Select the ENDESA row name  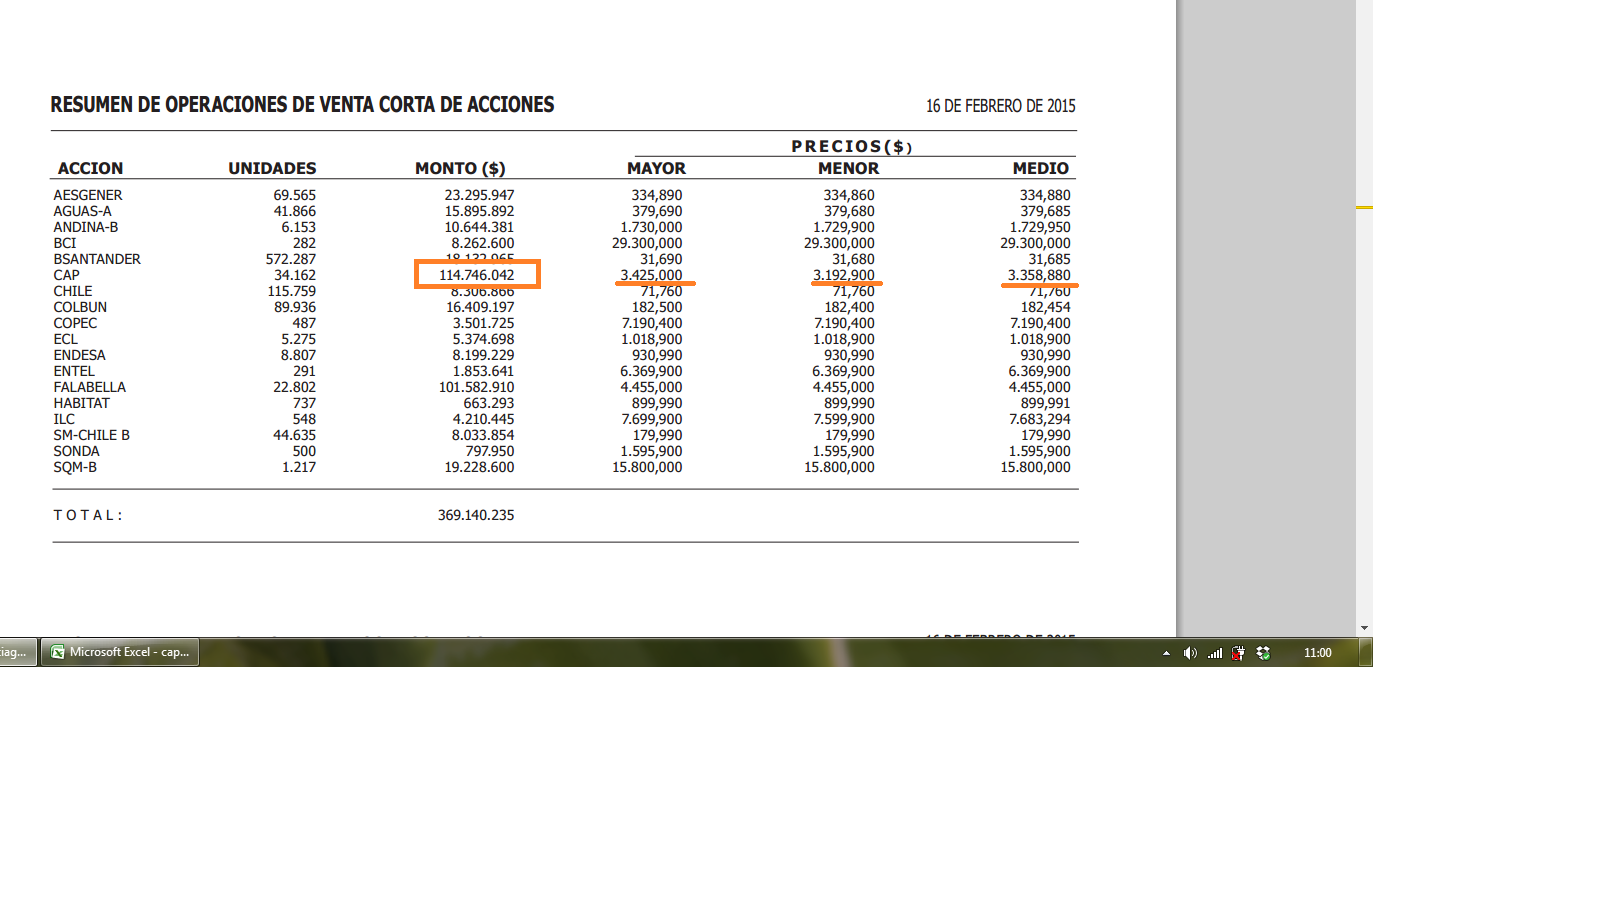click(x=79, y=355)
